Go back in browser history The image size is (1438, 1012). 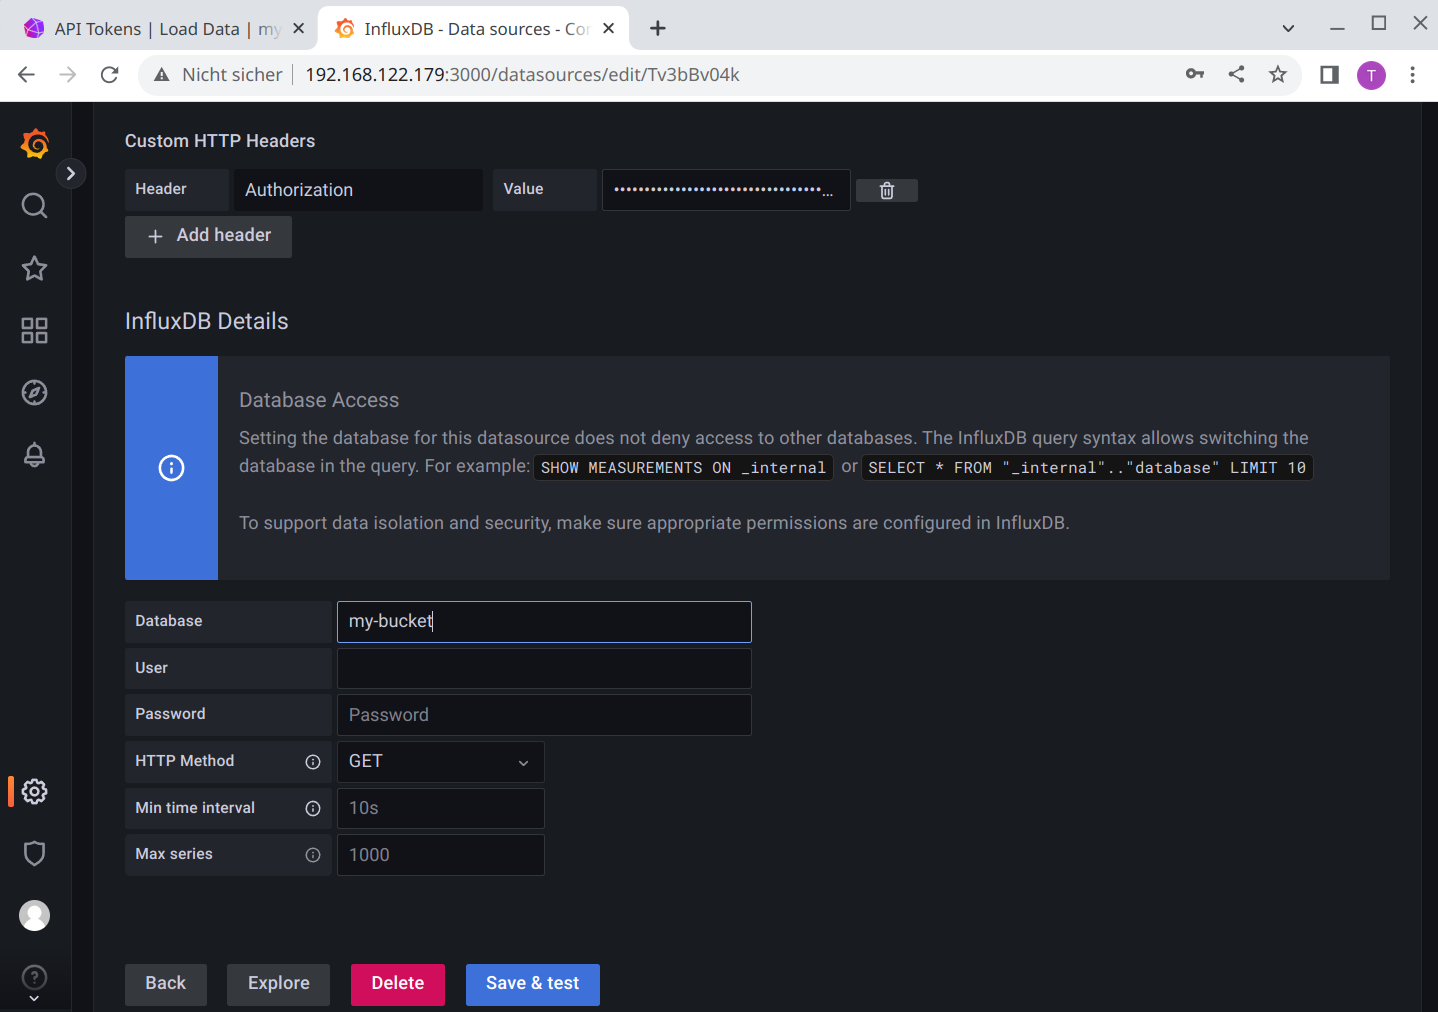tap(27, 74)
